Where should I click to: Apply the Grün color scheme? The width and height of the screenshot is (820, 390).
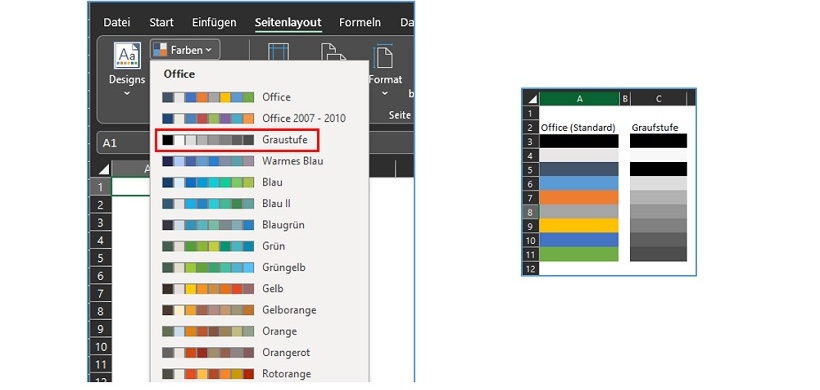pos(260,246)
